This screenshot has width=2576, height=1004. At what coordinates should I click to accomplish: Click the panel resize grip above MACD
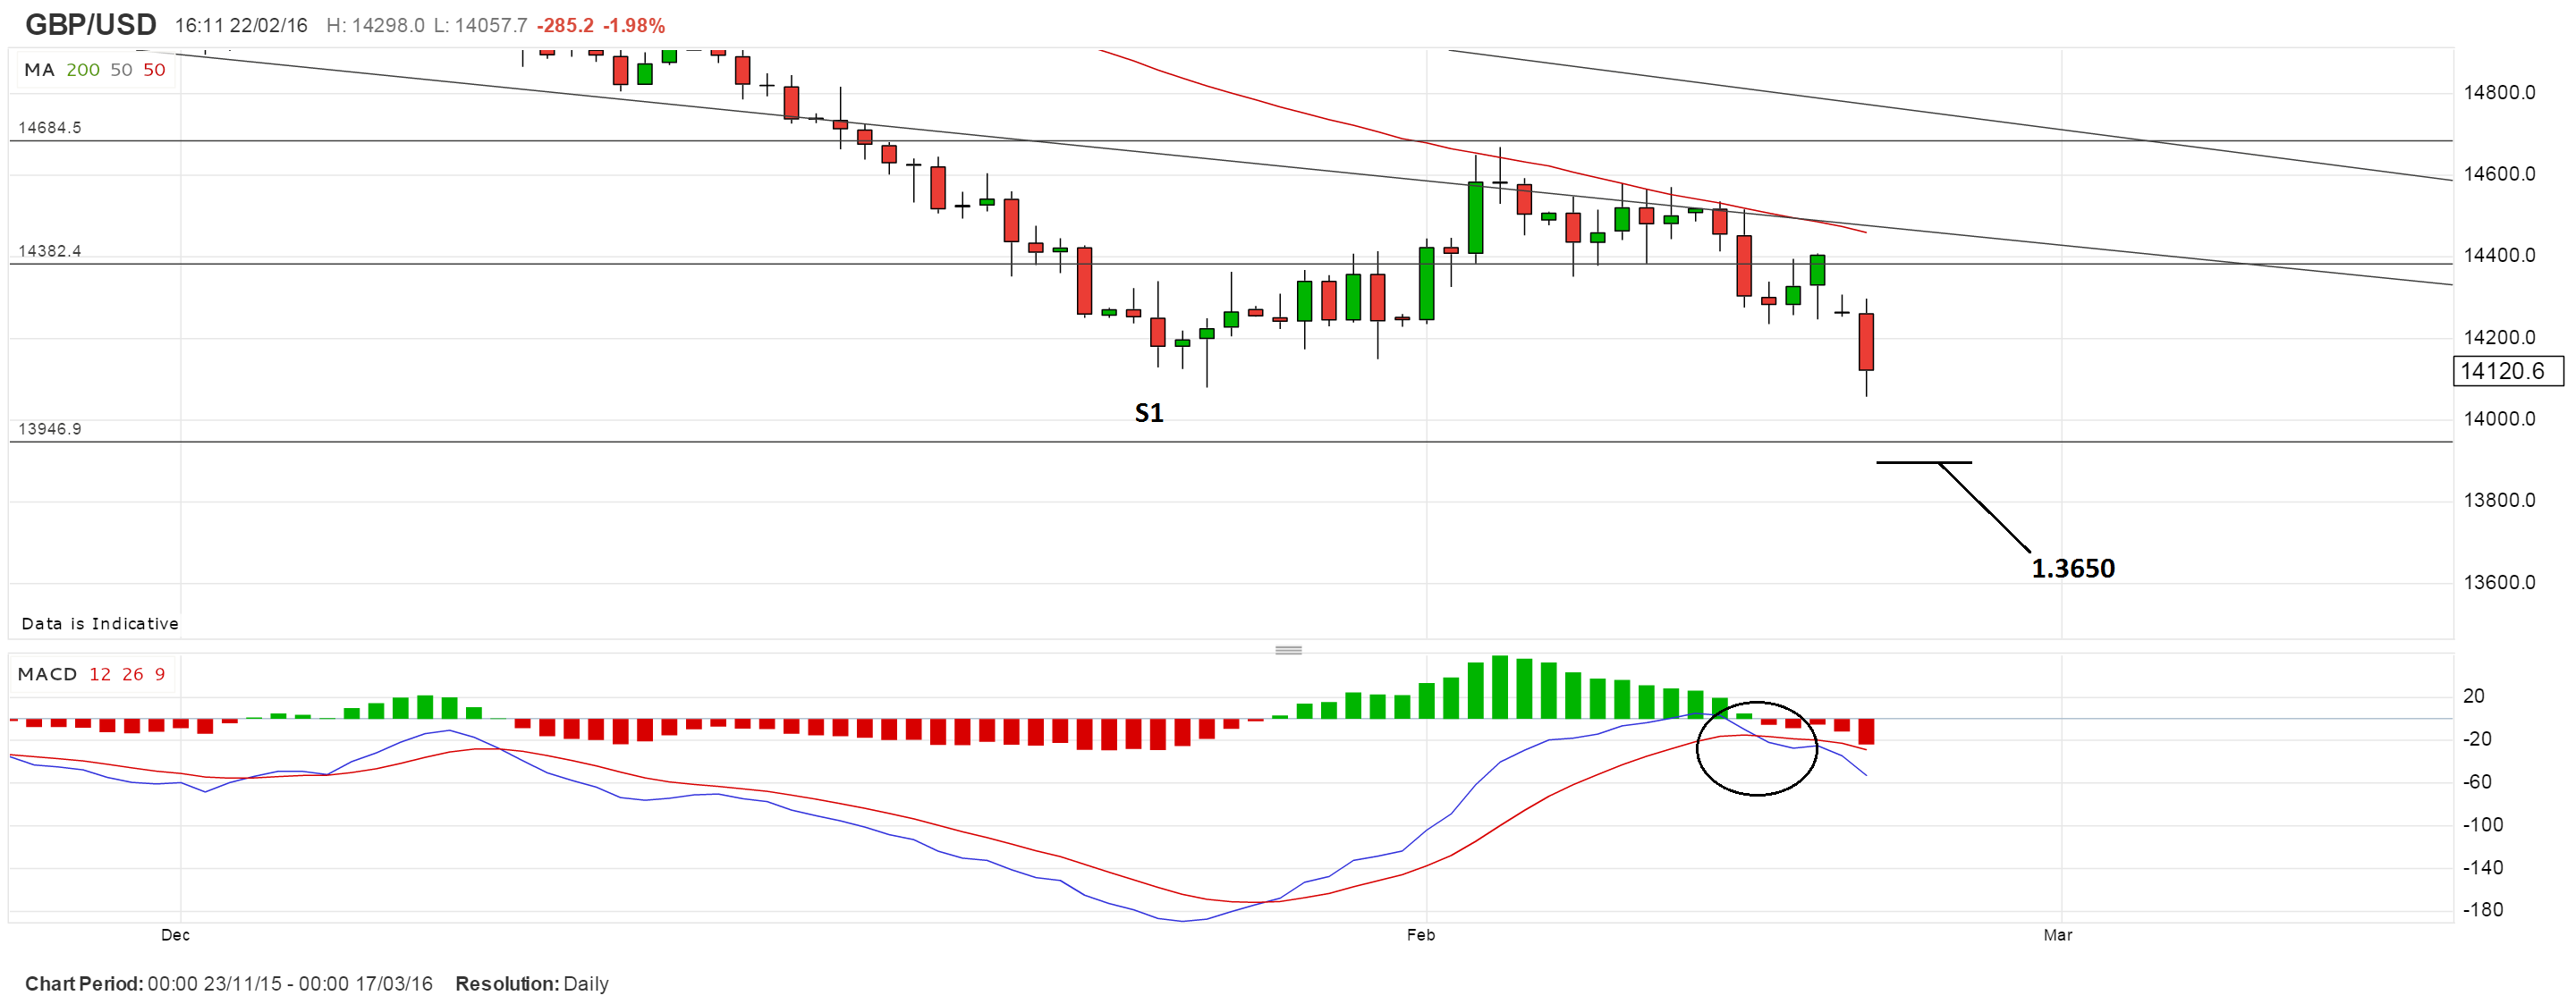1288,650
